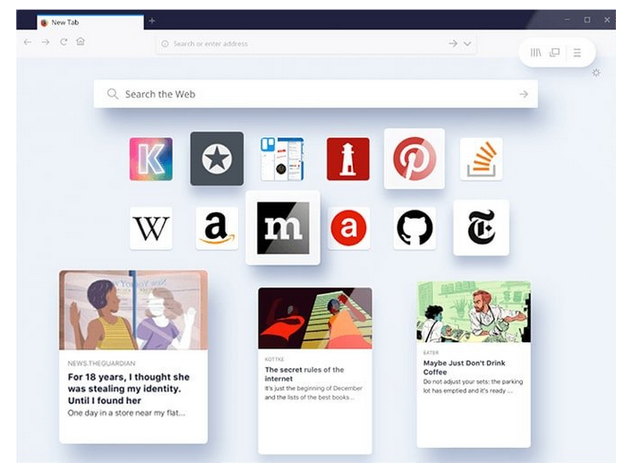Open a new tab with plus button
The height and width of the screenshot is (474, 629).
coord(152,21)
